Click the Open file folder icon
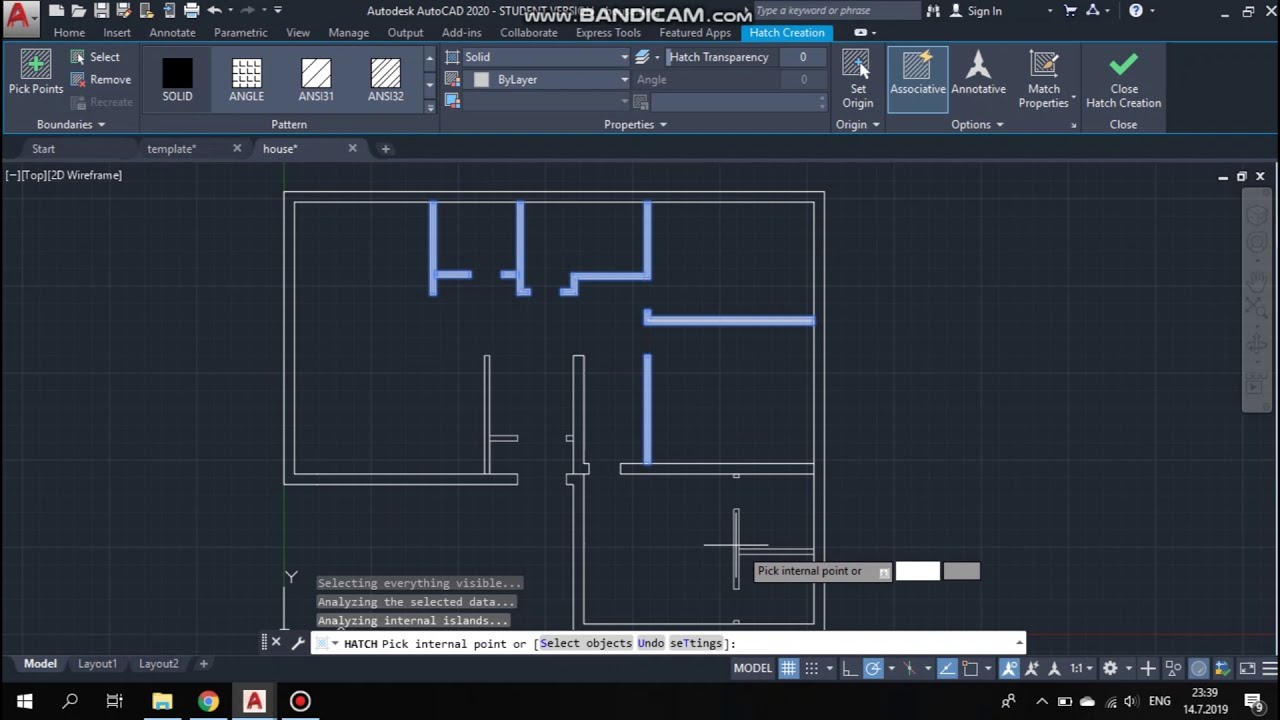The width and height of the screenshot is (1280, 720). [79, 11]
